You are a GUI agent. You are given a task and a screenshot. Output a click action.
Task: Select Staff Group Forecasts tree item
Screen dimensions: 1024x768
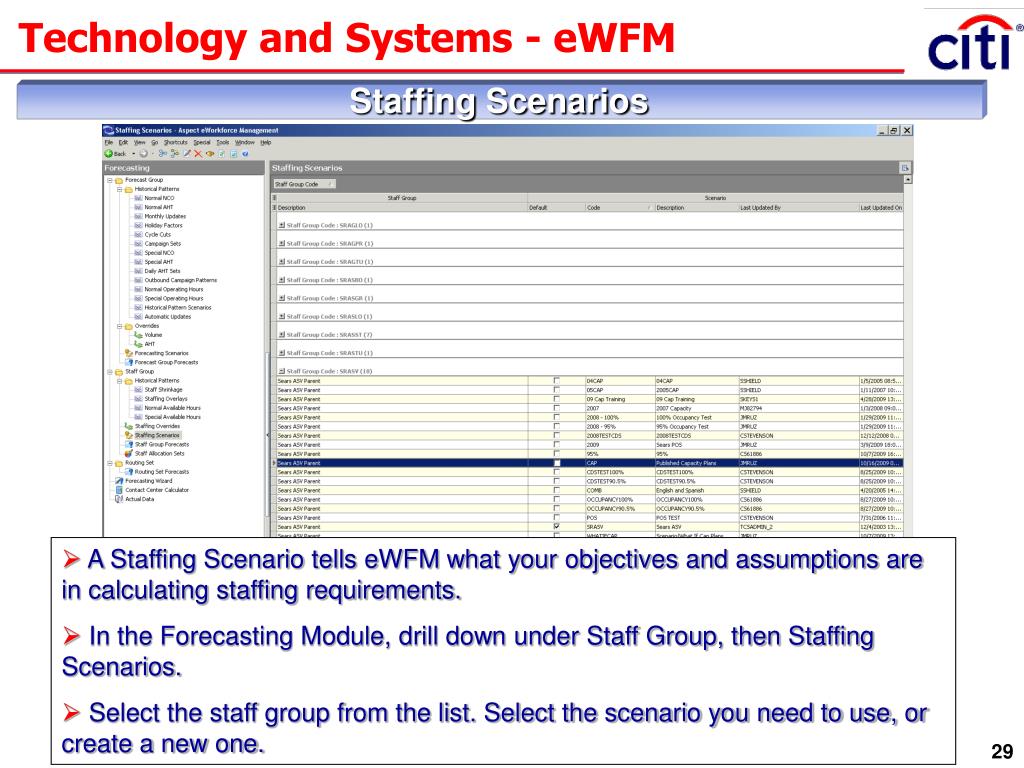(x=162, y=444)
